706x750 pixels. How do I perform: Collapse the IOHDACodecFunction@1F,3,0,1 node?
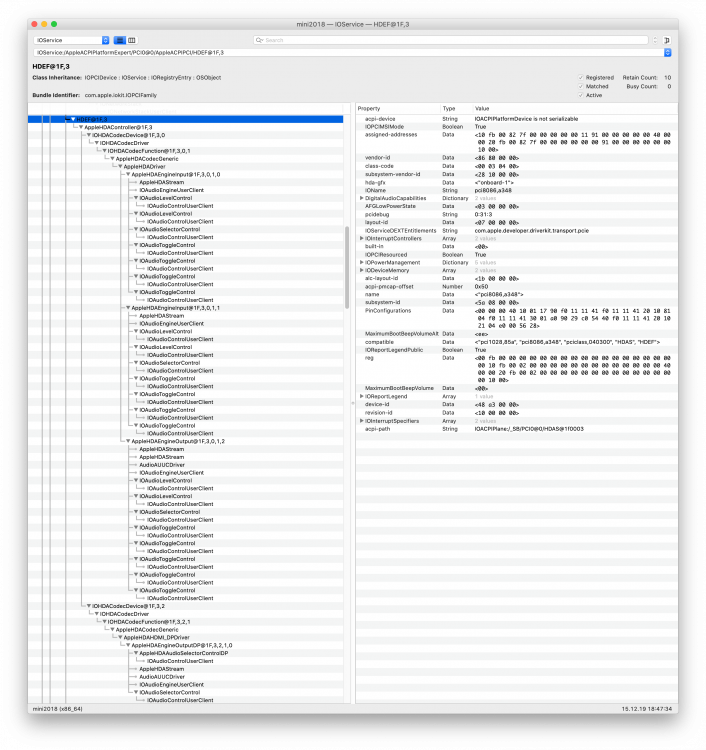pos(104,151)
